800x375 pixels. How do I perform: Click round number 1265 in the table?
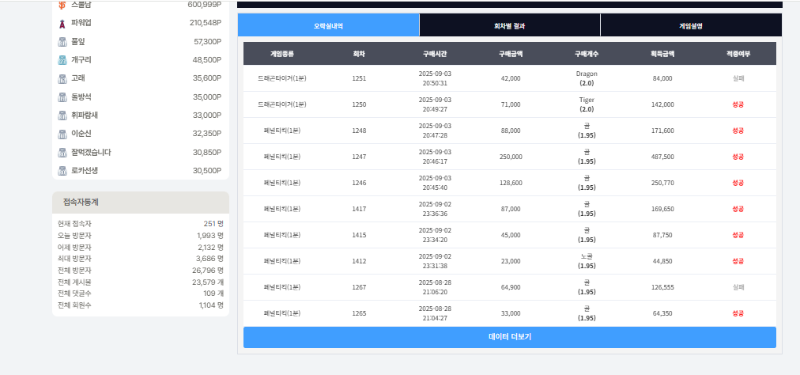point(359,313)
